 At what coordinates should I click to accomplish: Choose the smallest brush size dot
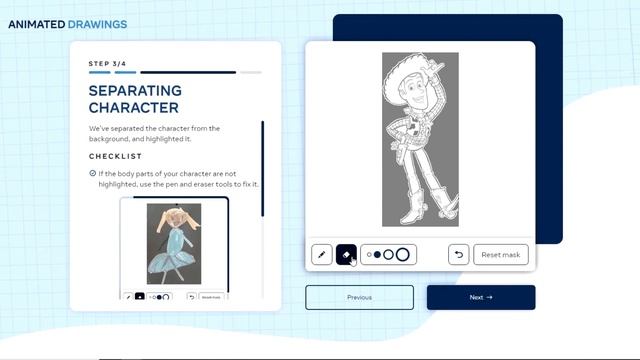369,255
